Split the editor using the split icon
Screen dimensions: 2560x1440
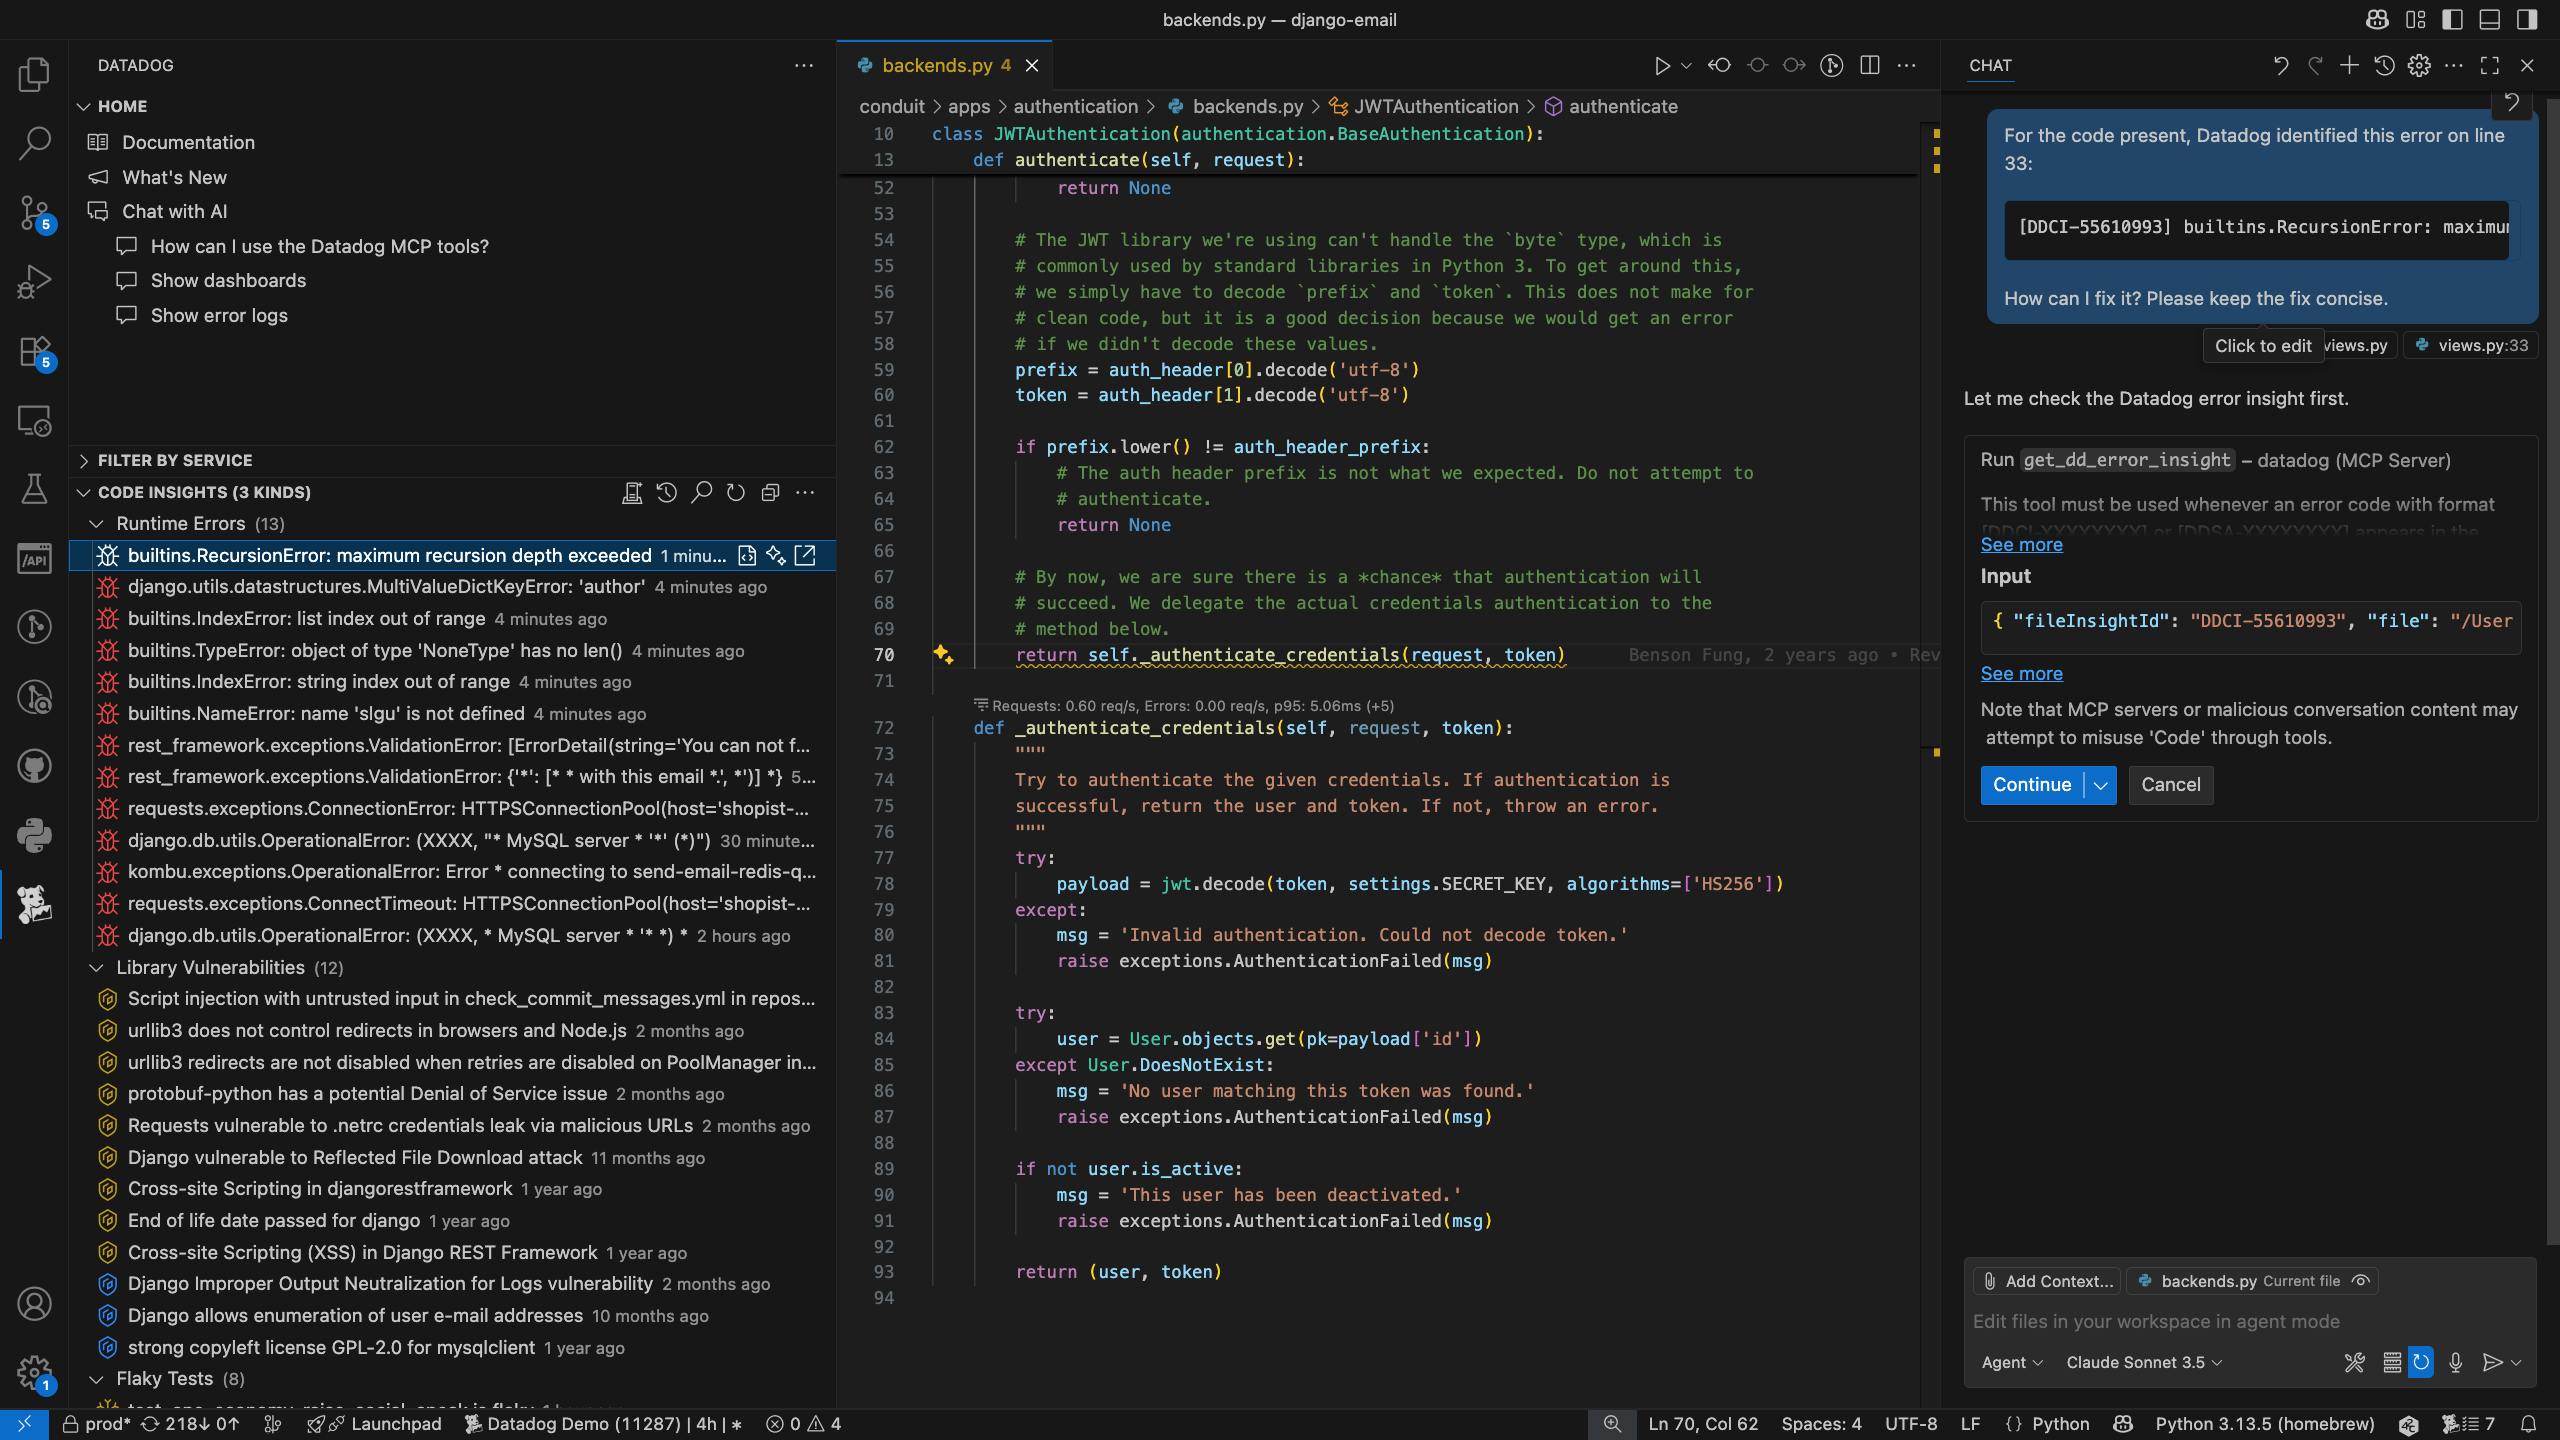1868,65
